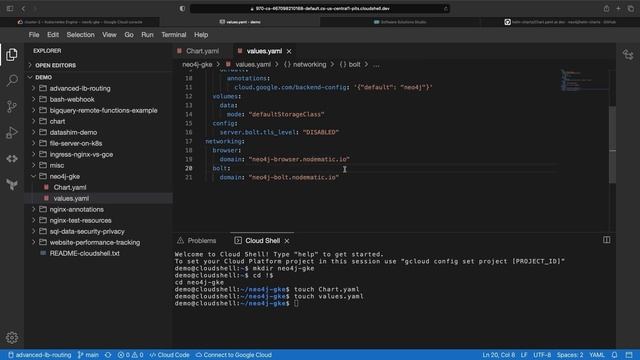Open the View menu
Image resolution: width=640 pixels, height=360 pixels.
(x=109, y=35)
